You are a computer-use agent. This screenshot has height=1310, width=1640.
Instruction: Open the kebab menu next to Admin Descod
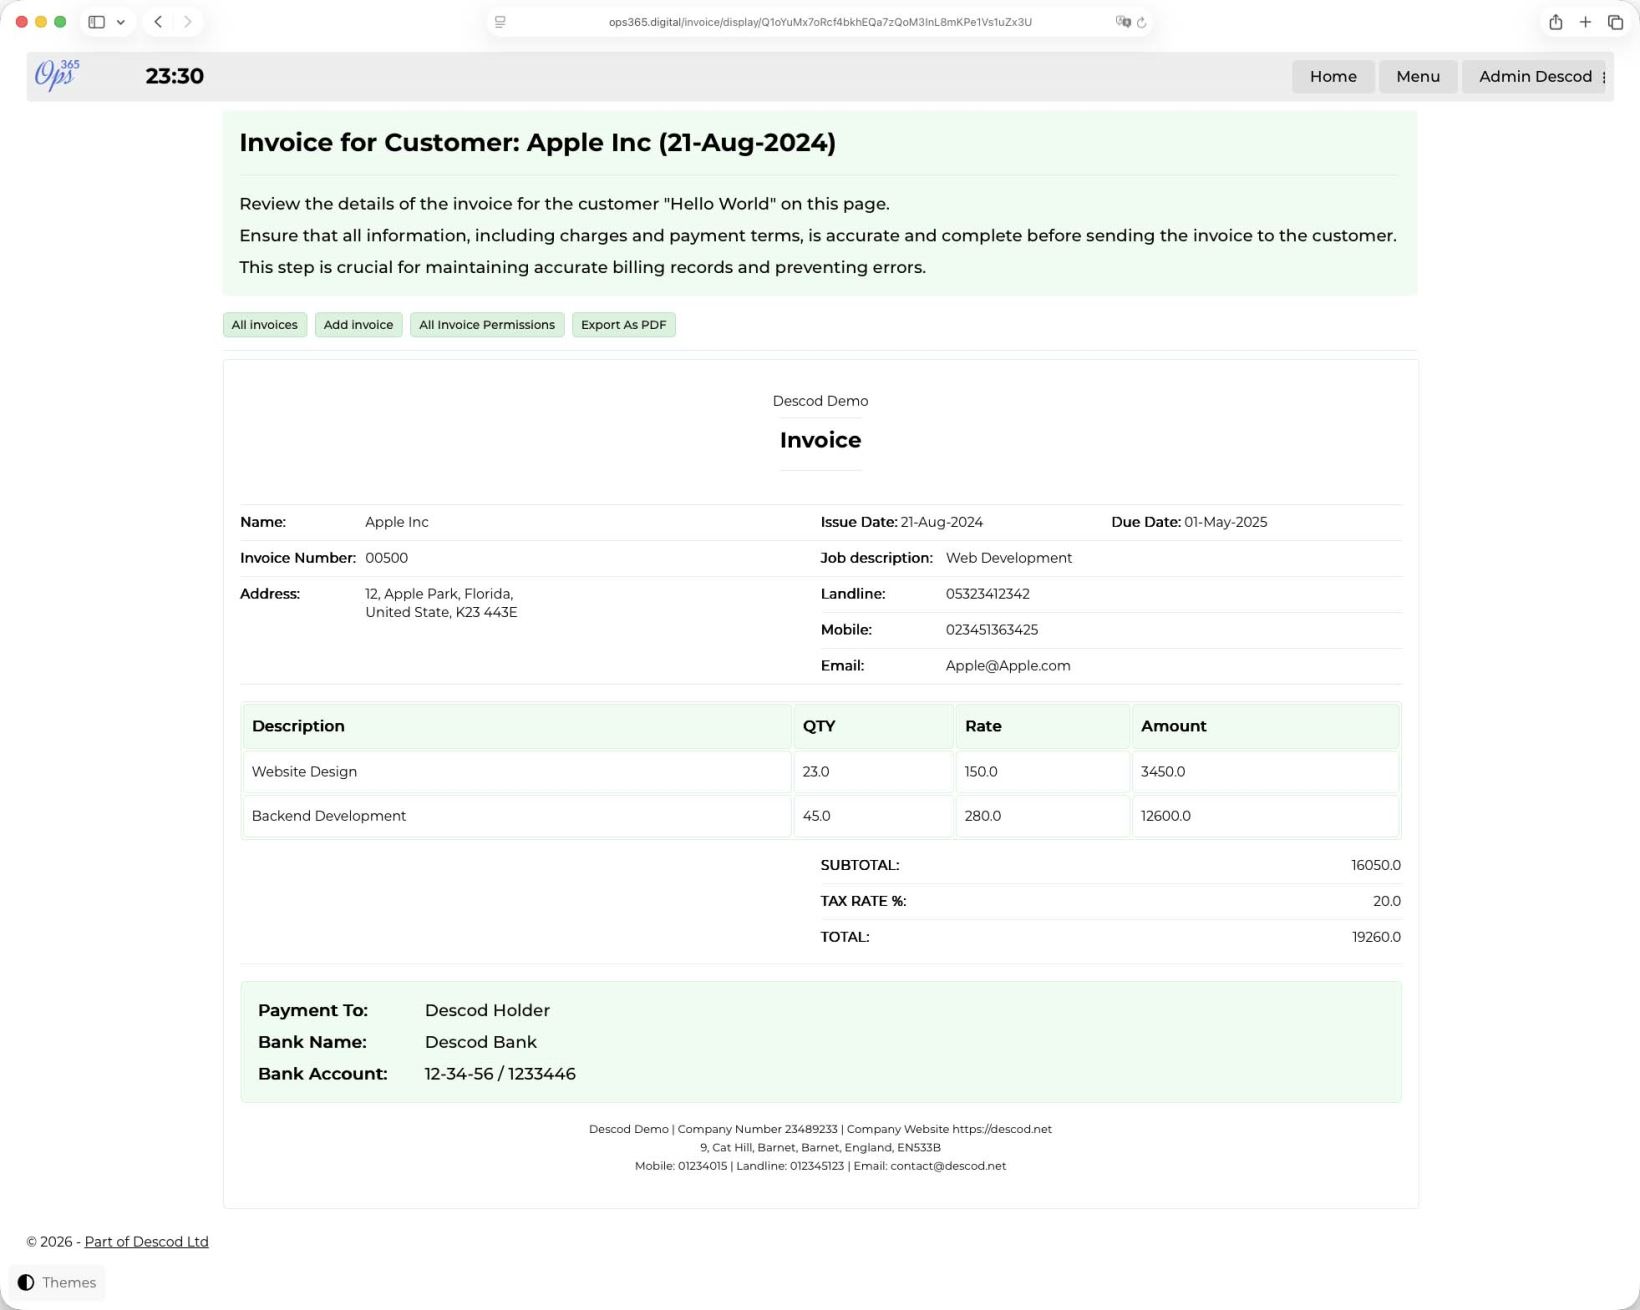1604,77
